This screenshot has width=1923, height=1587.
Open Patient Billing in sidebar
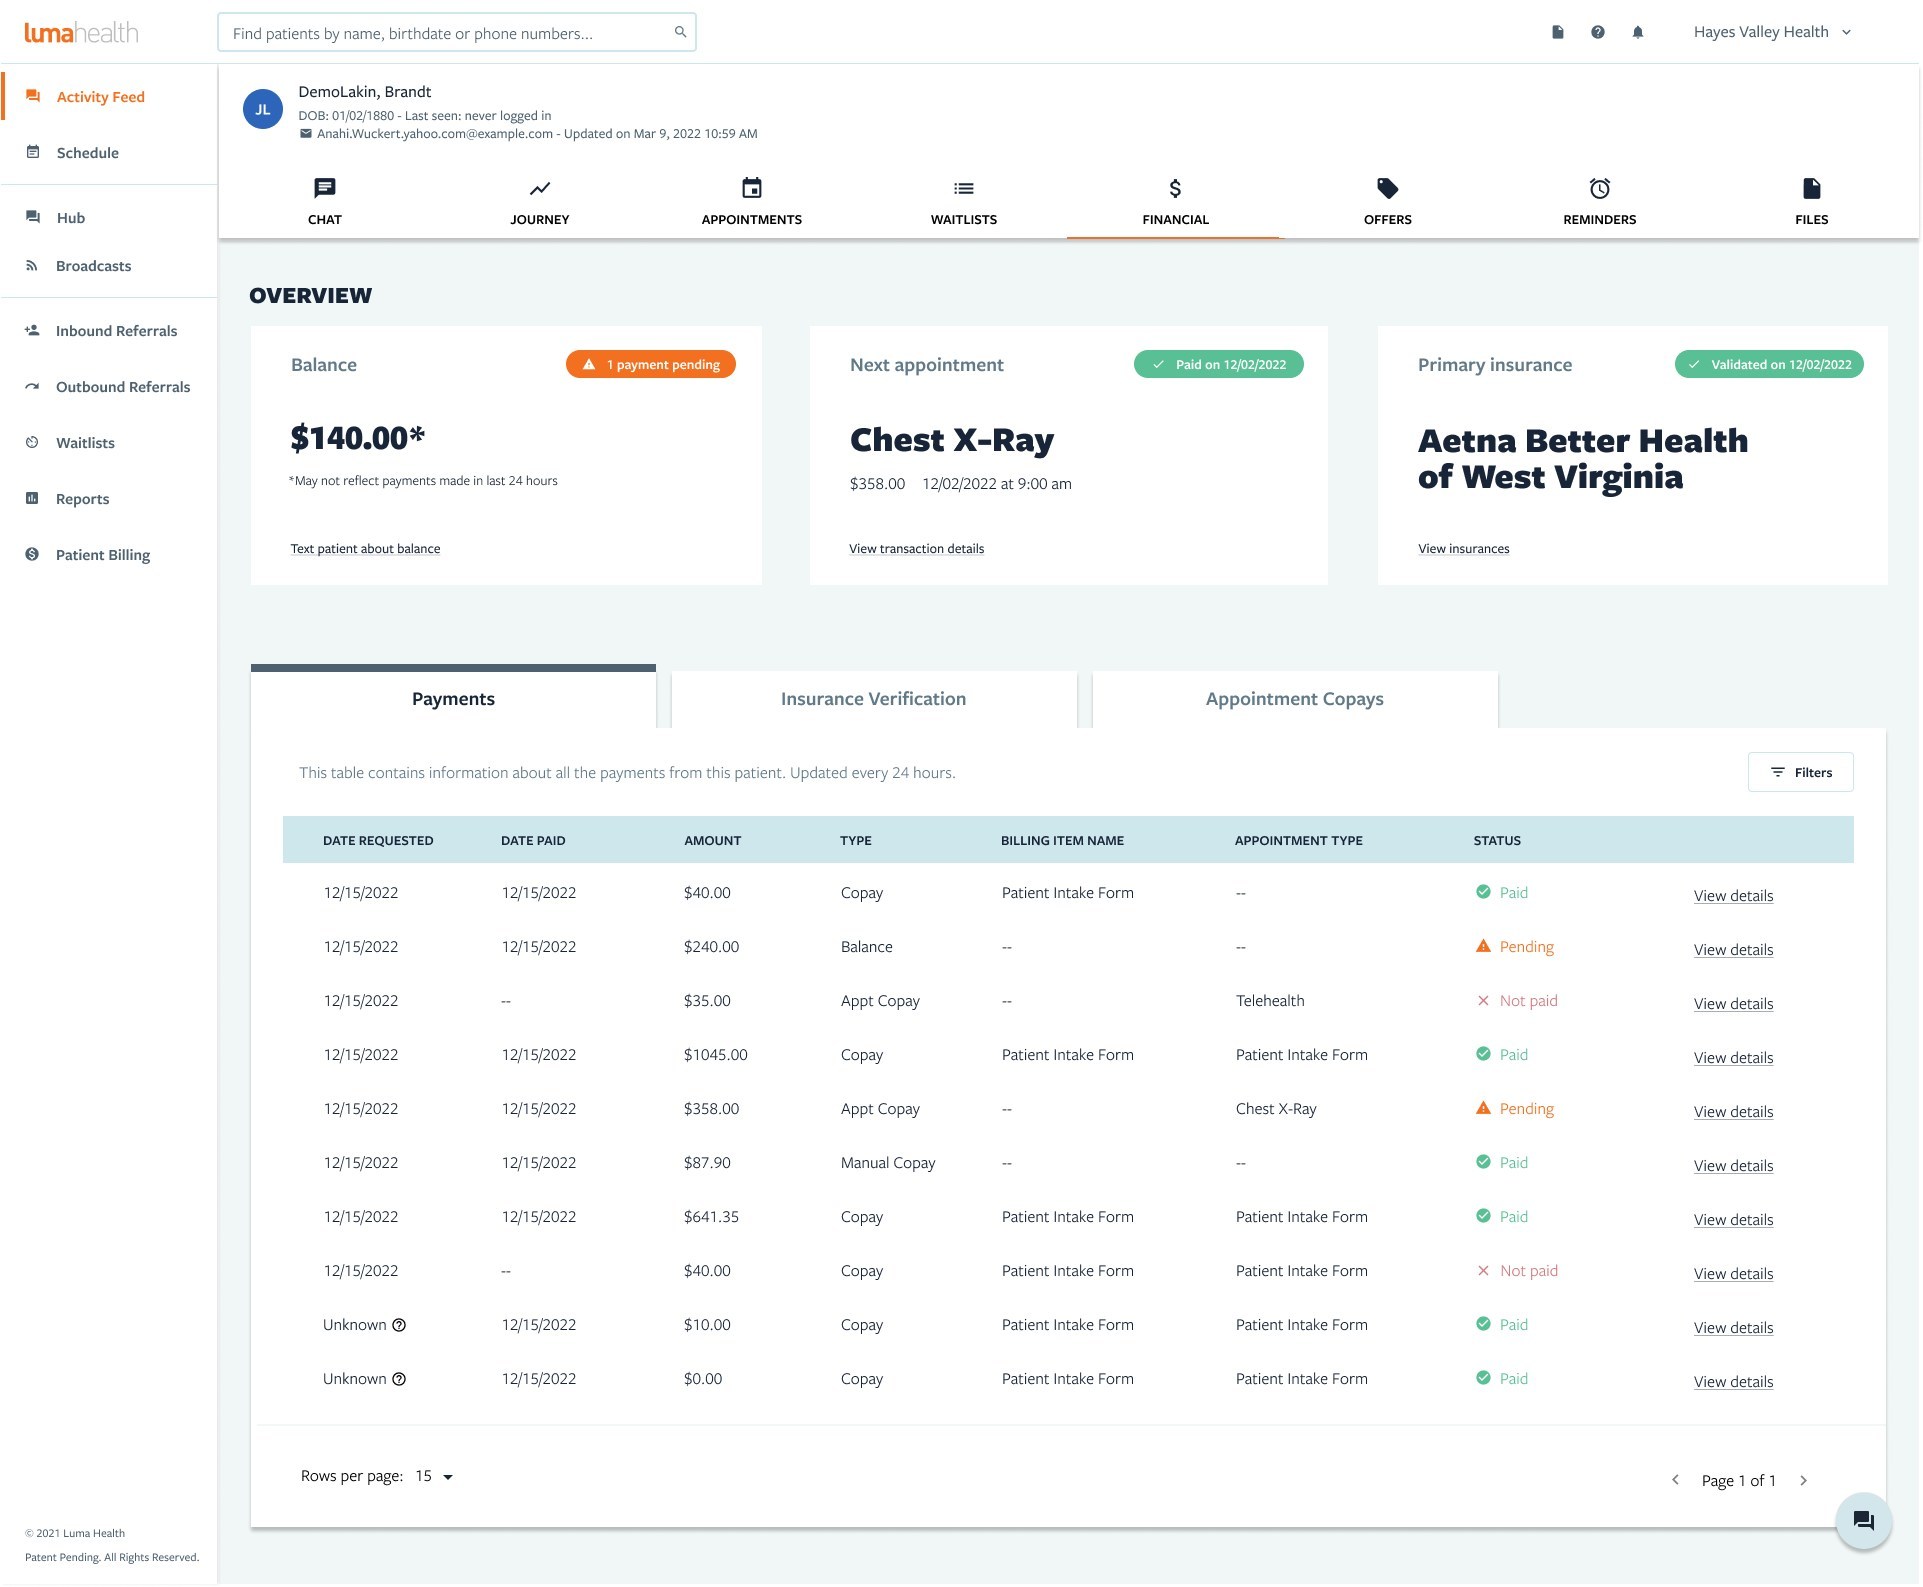(103, 554)
